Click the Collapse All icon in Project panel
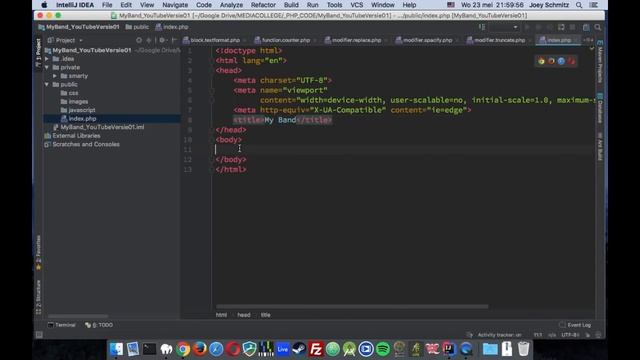This screenshot has height=360, width=640. point(149,40)
